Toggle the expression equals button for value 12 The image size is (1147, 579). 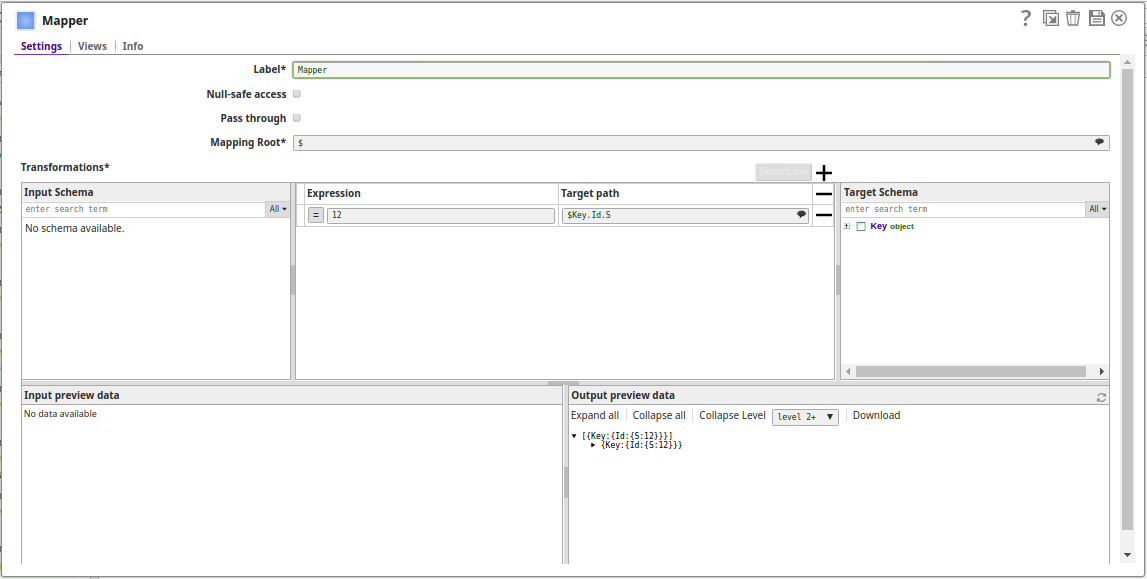point(315,216)
